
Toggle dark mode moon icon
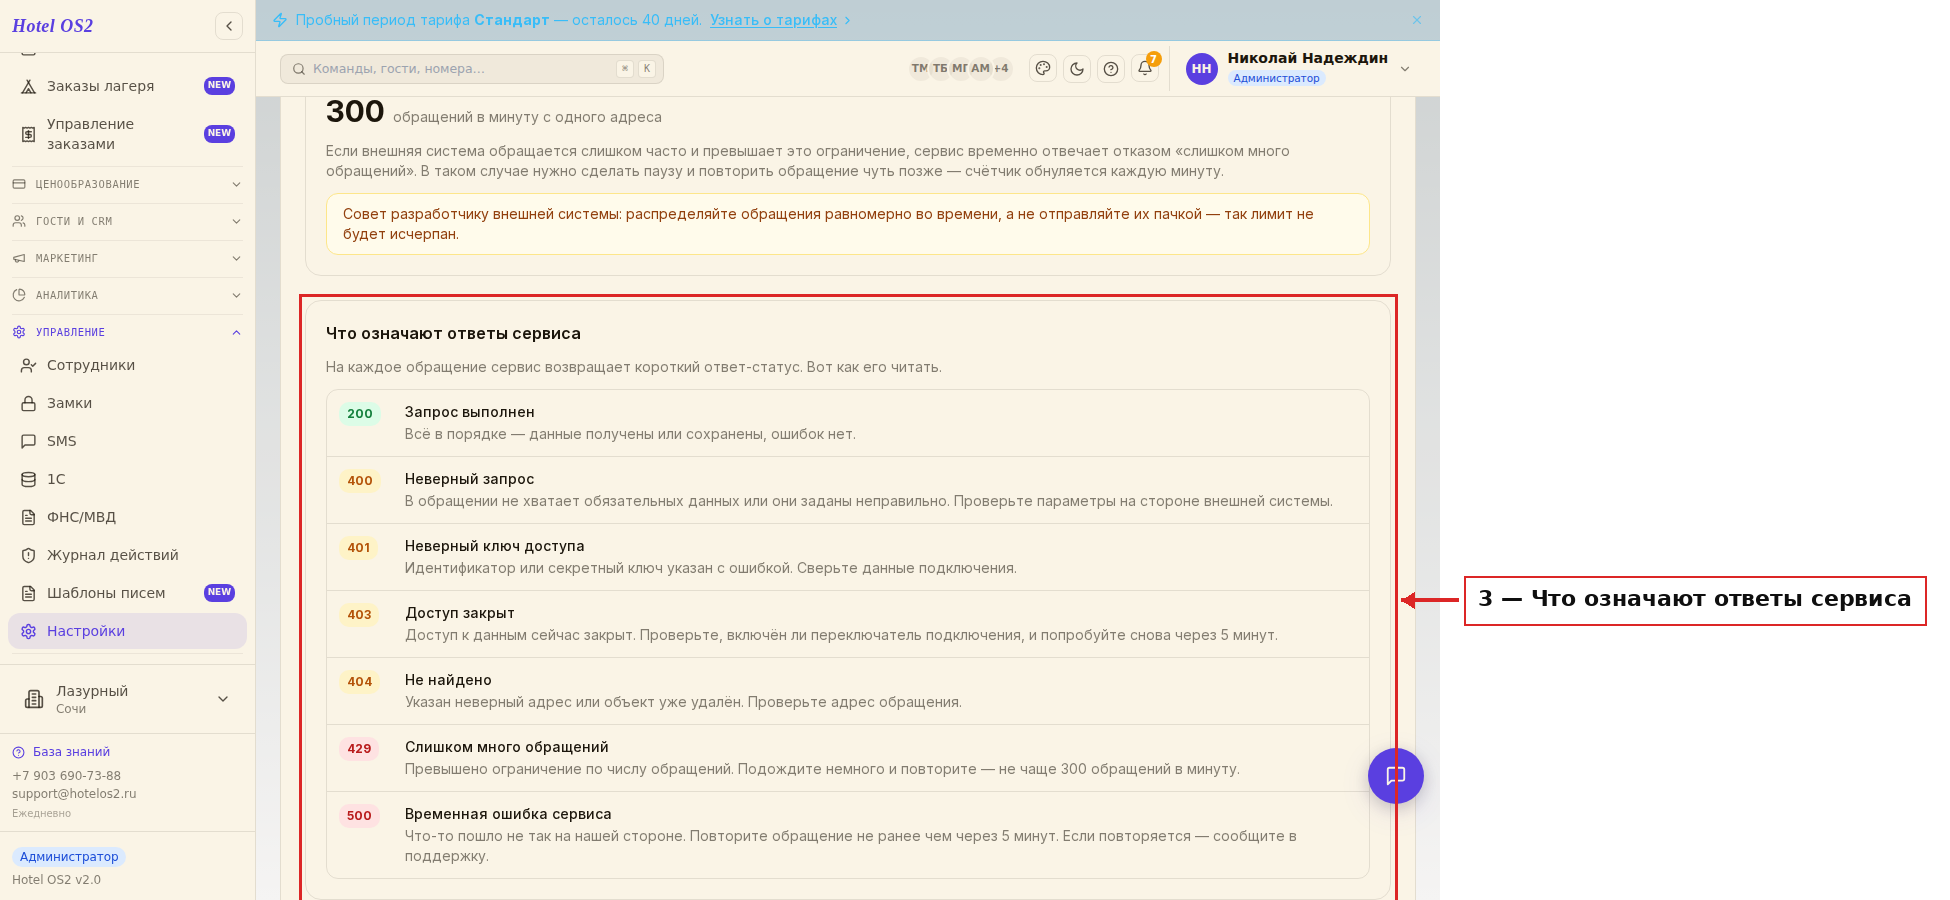pos(1077,69)
